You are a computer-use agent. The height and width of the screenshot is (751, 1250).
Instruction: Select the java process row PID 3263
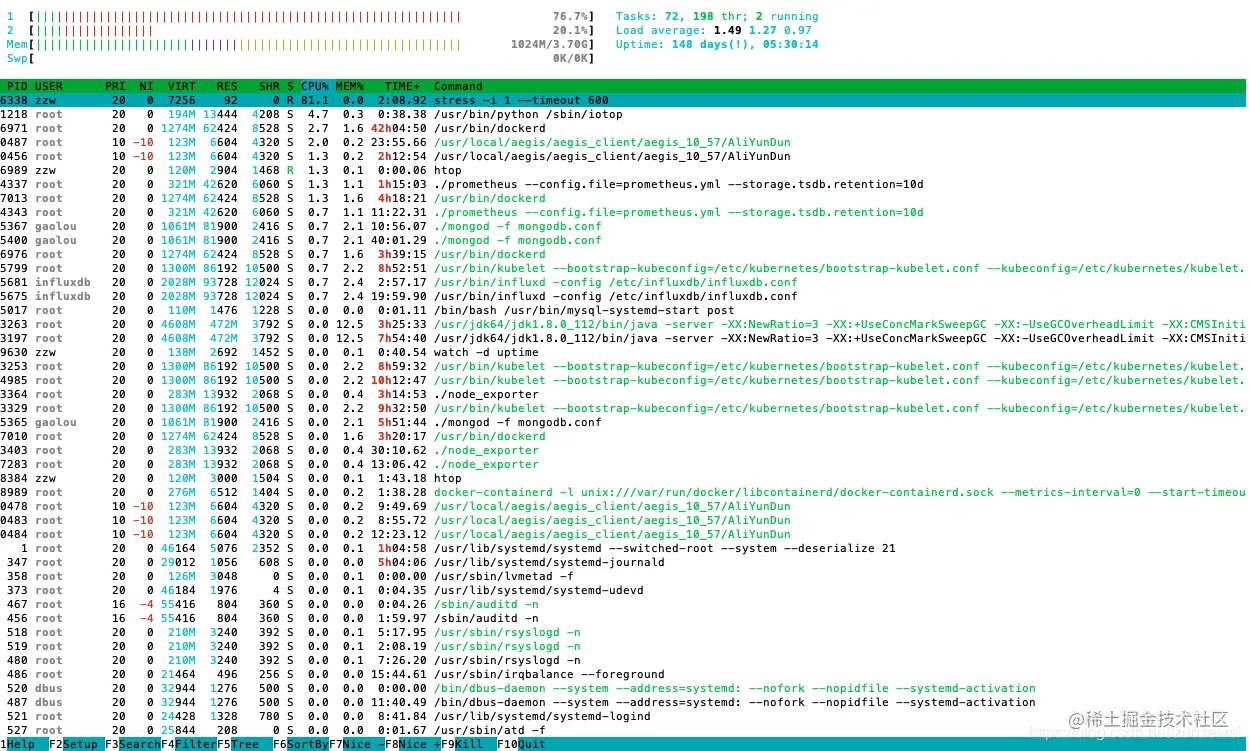pyautogui.click(x=623, y=324)
